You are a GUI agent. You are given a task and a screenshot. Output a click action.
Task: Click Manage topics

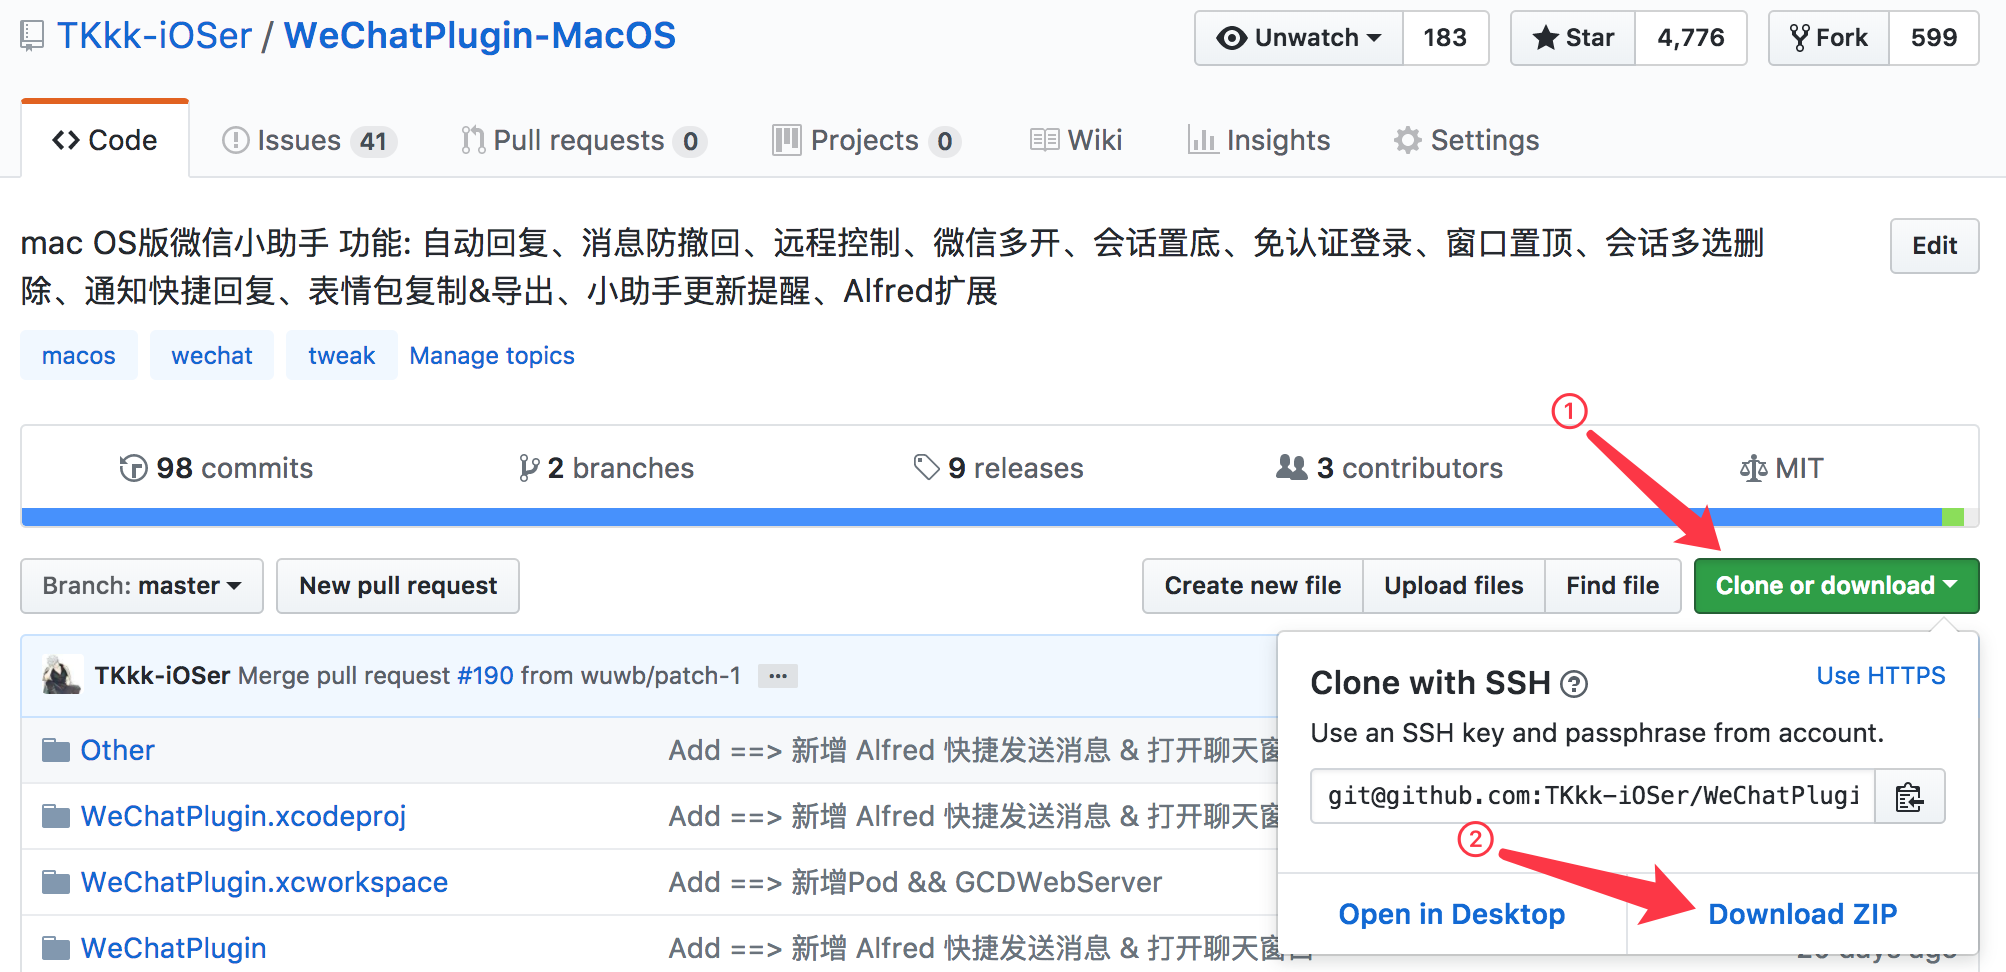pos(492,356)
